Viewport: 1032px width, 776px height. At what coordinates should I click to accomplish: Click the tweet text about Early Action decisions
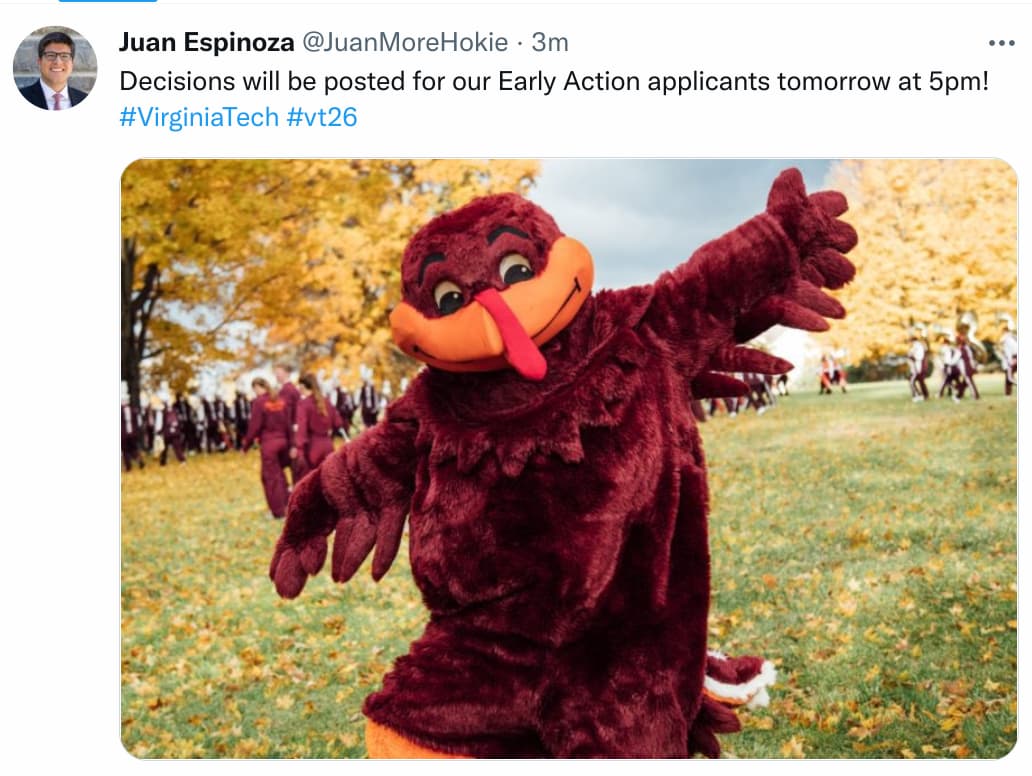pos(554,82)
